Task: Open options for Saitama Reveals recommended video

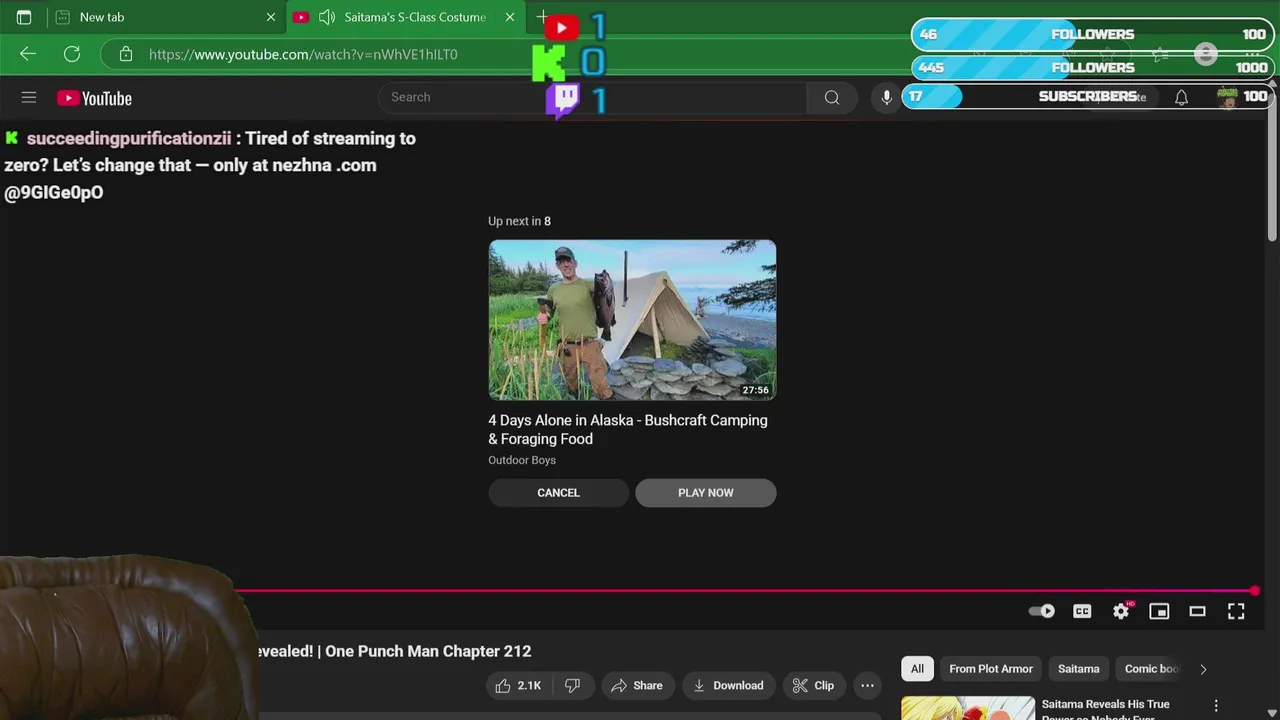Action: (1216, 706)
